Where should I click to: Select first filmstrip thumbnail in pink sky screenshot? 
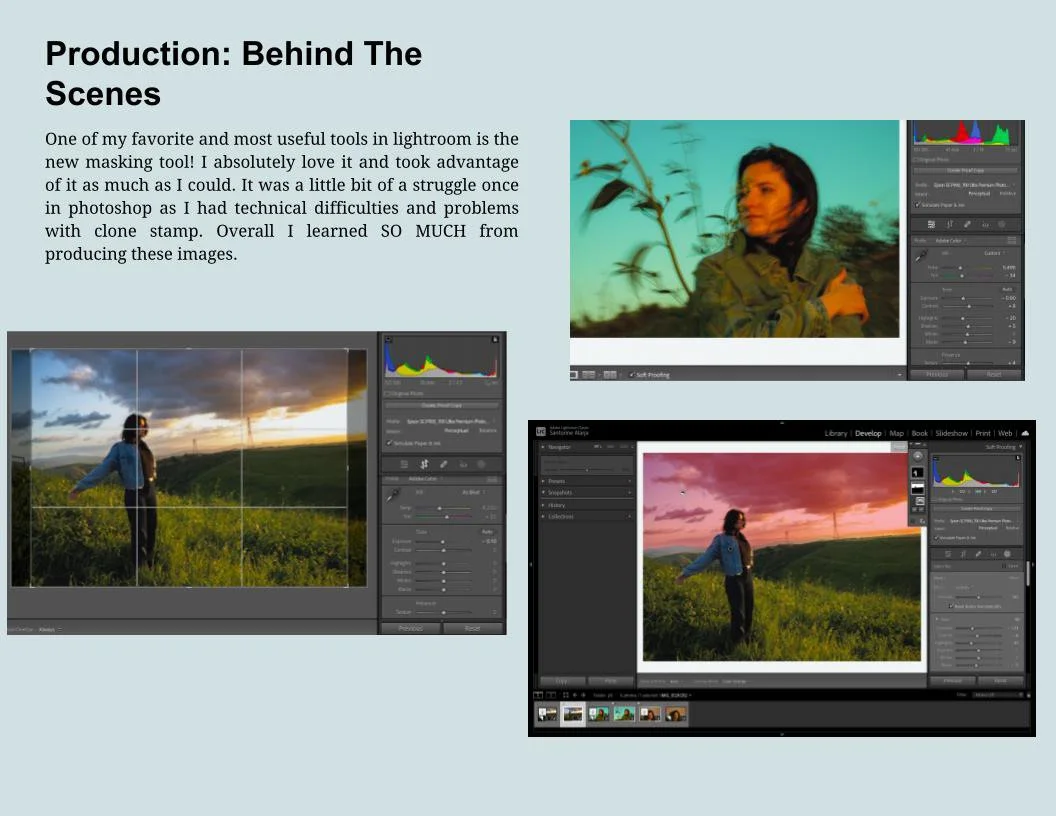[547, 714]
